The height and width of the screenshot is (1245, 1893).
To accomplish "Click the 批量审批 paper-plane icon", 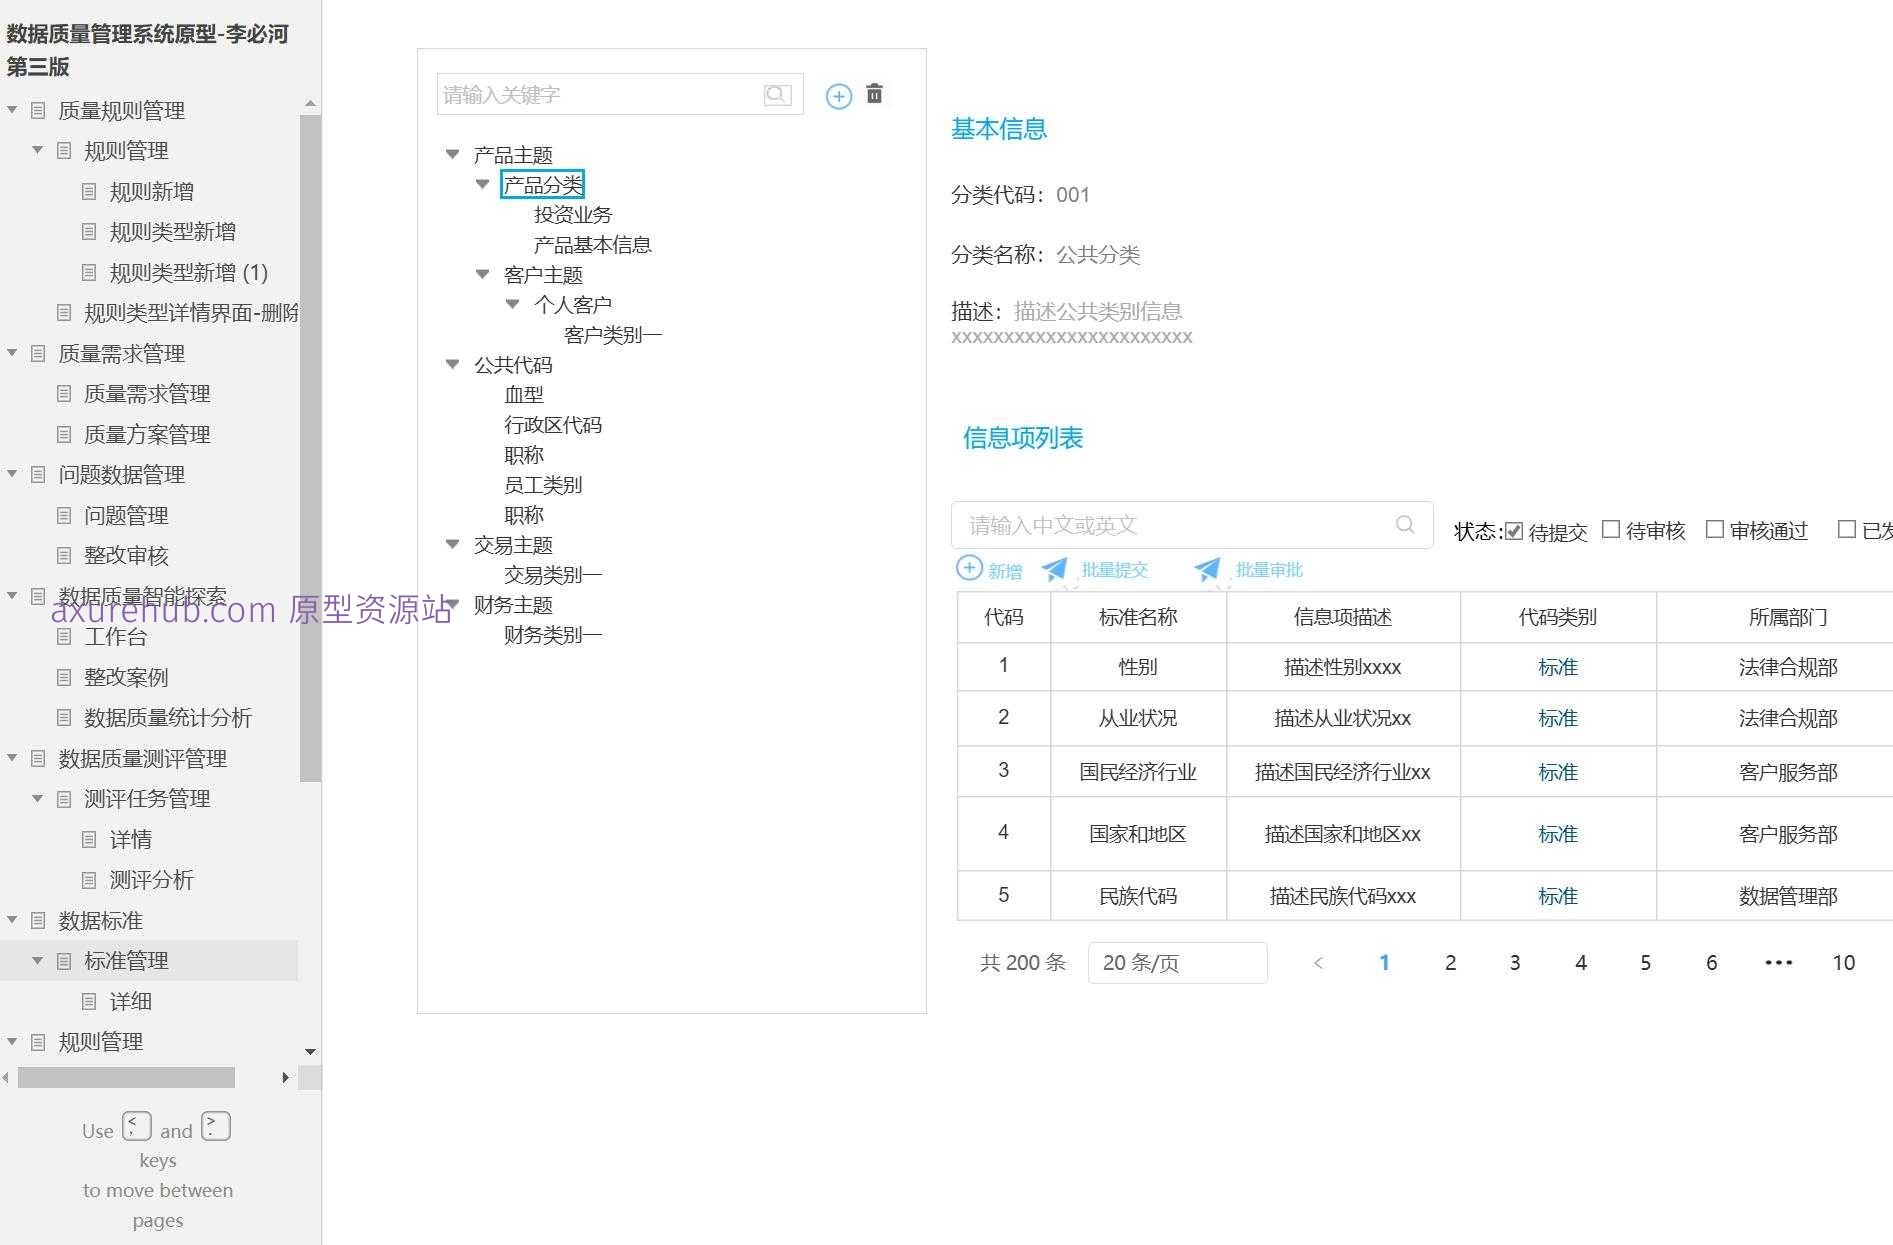I will pos(1207,568).
